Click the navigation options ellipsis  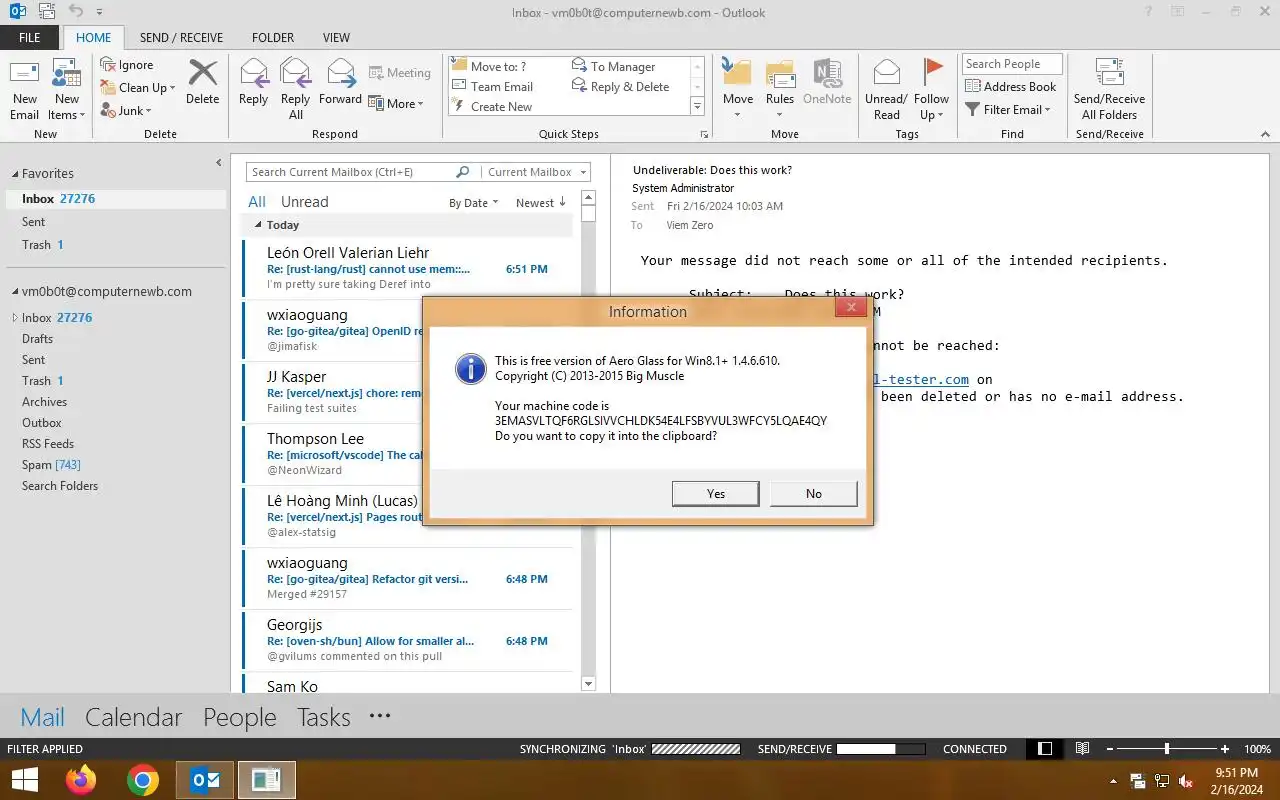coord(379,716)
